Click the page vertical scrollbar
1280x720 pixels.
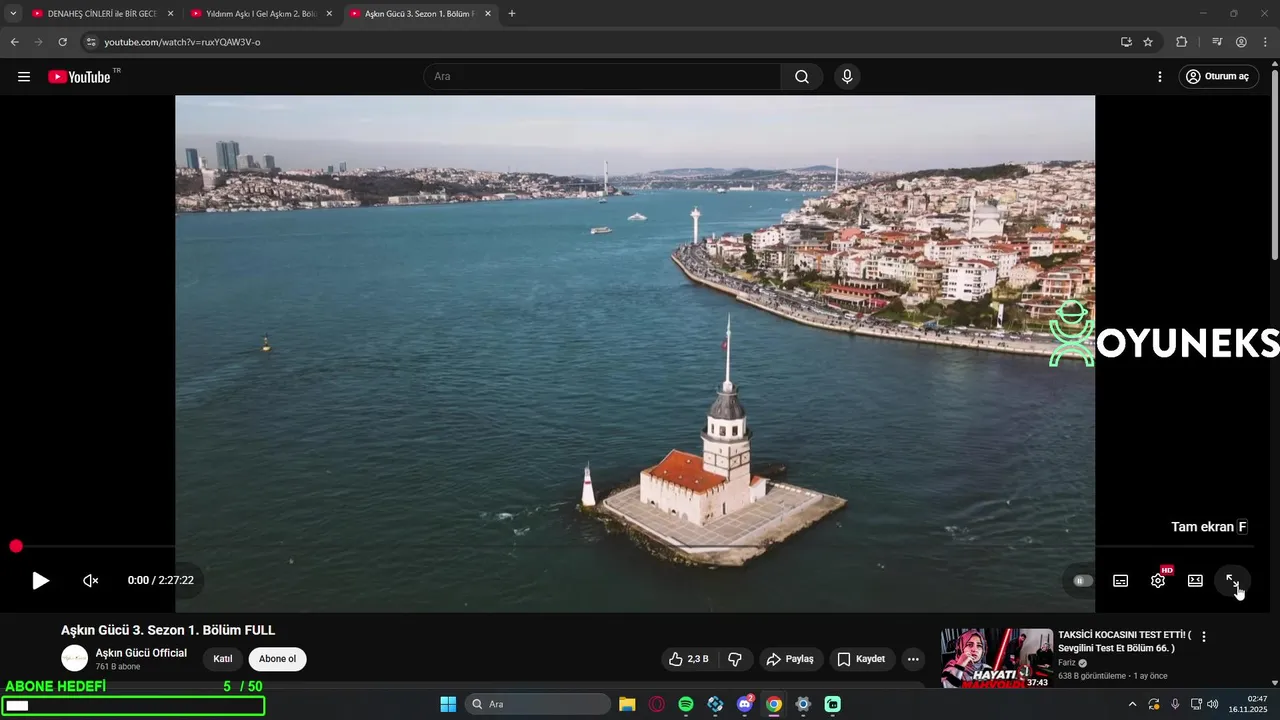tap(1274, 165)
